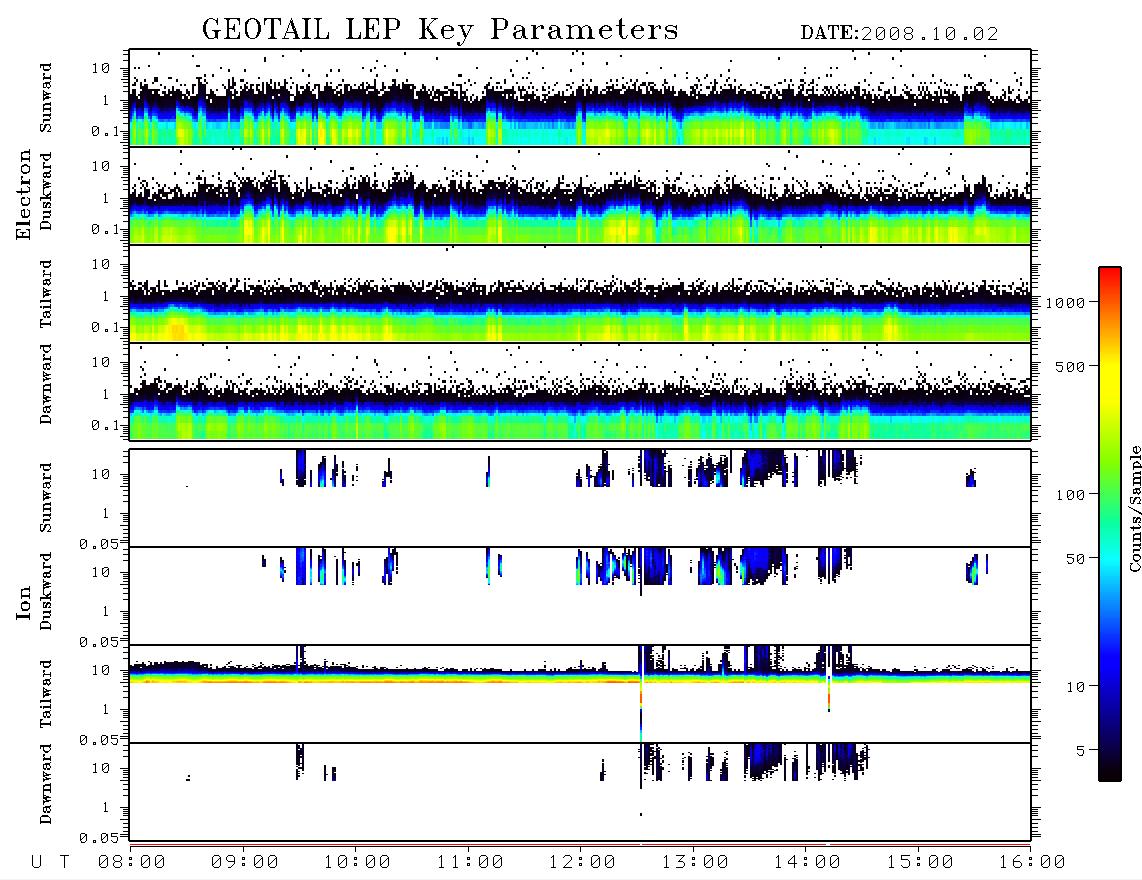Click the "GEOTAIL LEP Key Parameters" title

pos(440,30)
